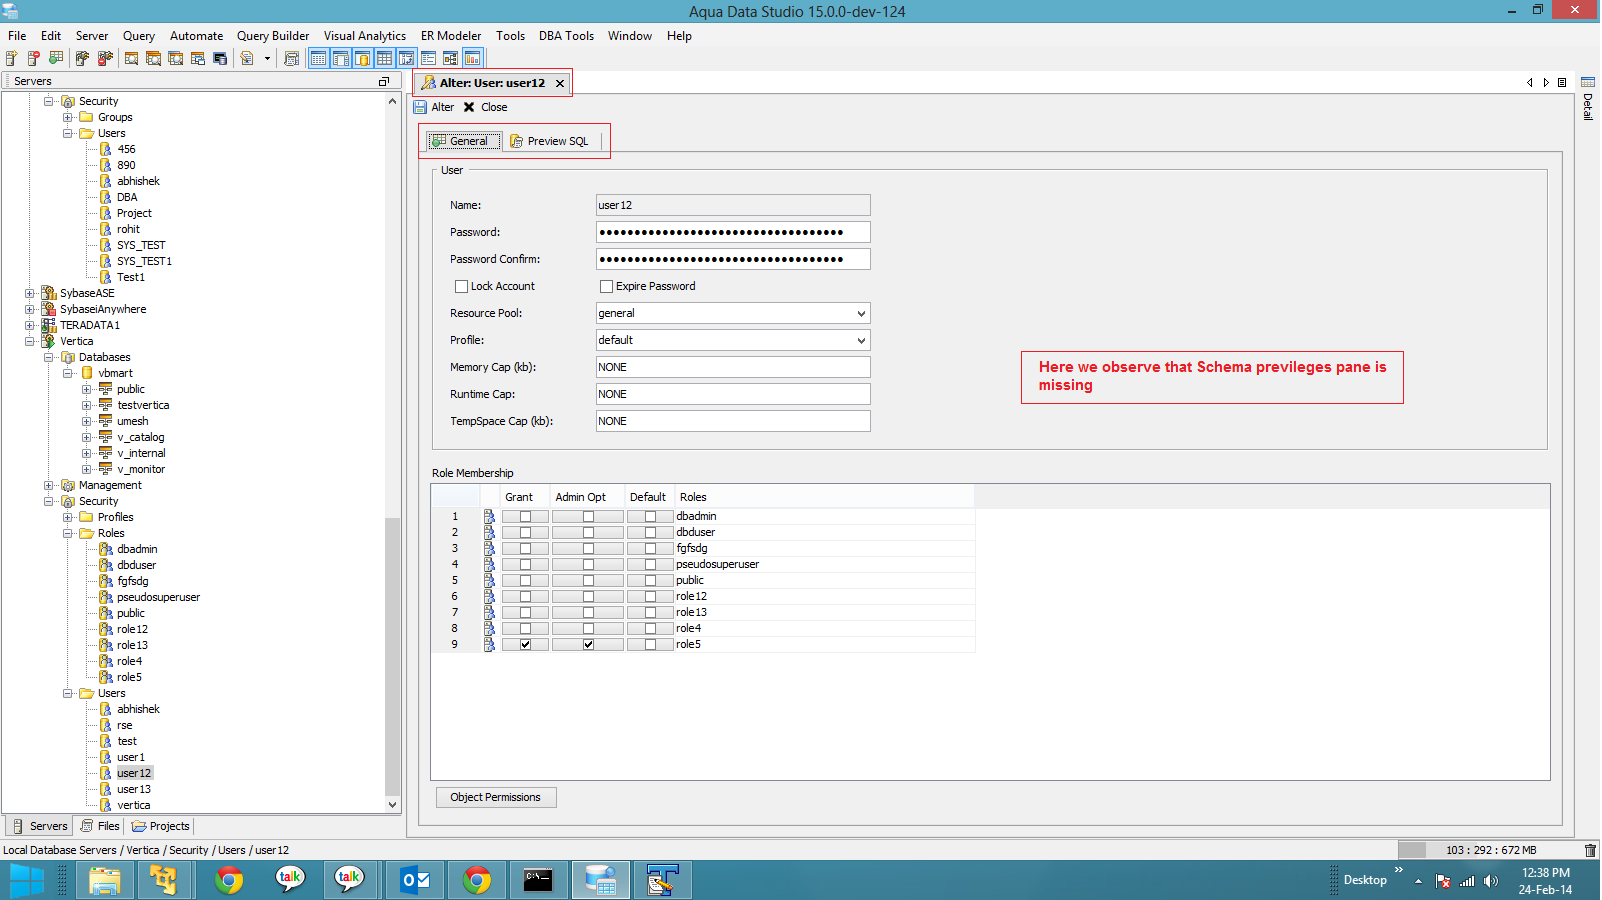The image size is (1602, 900).
Task: Toggle the Lock Account checkbox
Action: (461, 286)
